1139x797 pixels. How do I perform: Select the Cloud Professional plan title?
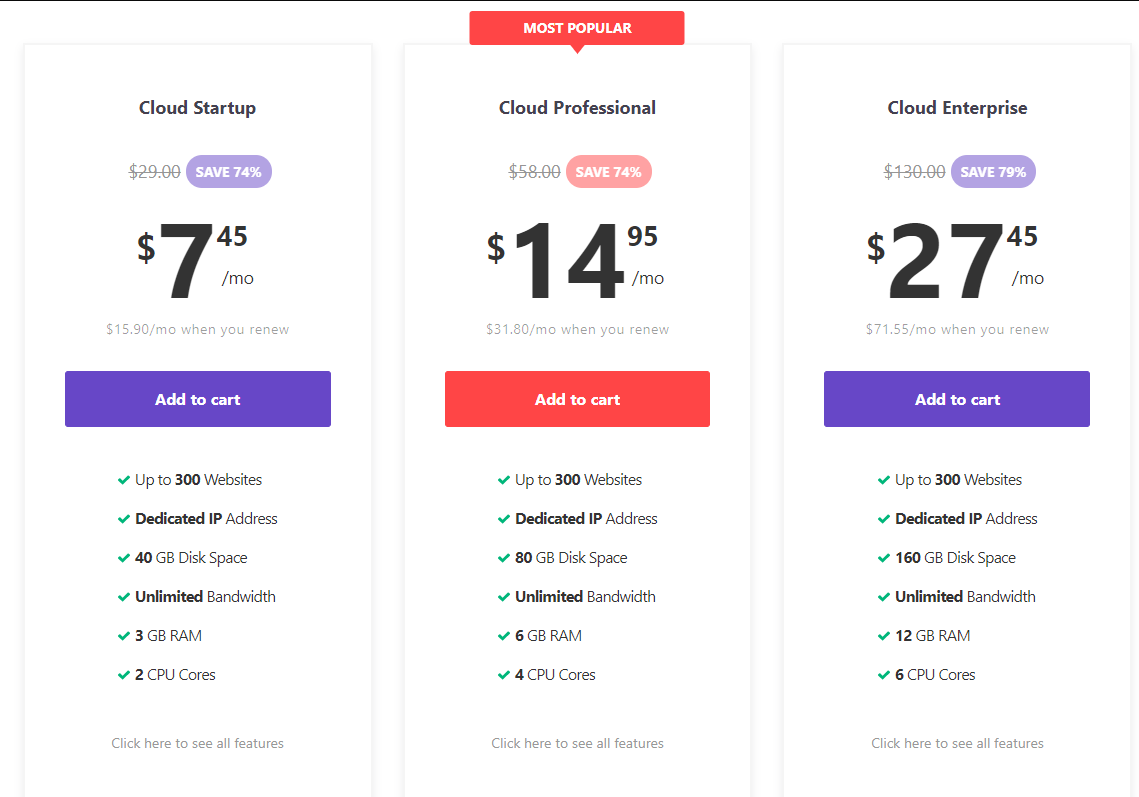click(x=577, y=108)
